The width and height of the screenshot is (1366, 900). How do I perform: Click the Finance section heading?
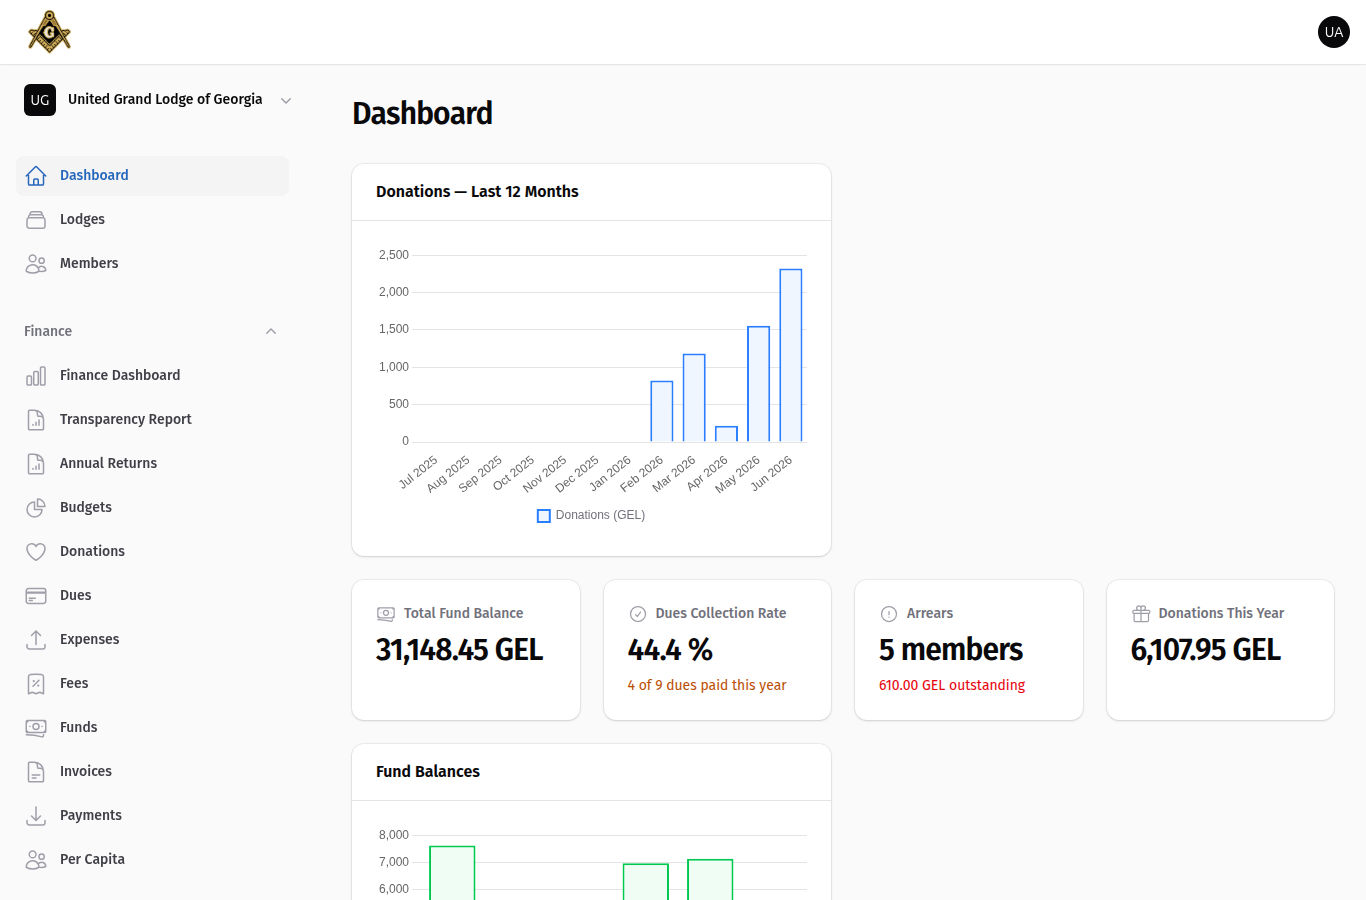pos(48,331)
